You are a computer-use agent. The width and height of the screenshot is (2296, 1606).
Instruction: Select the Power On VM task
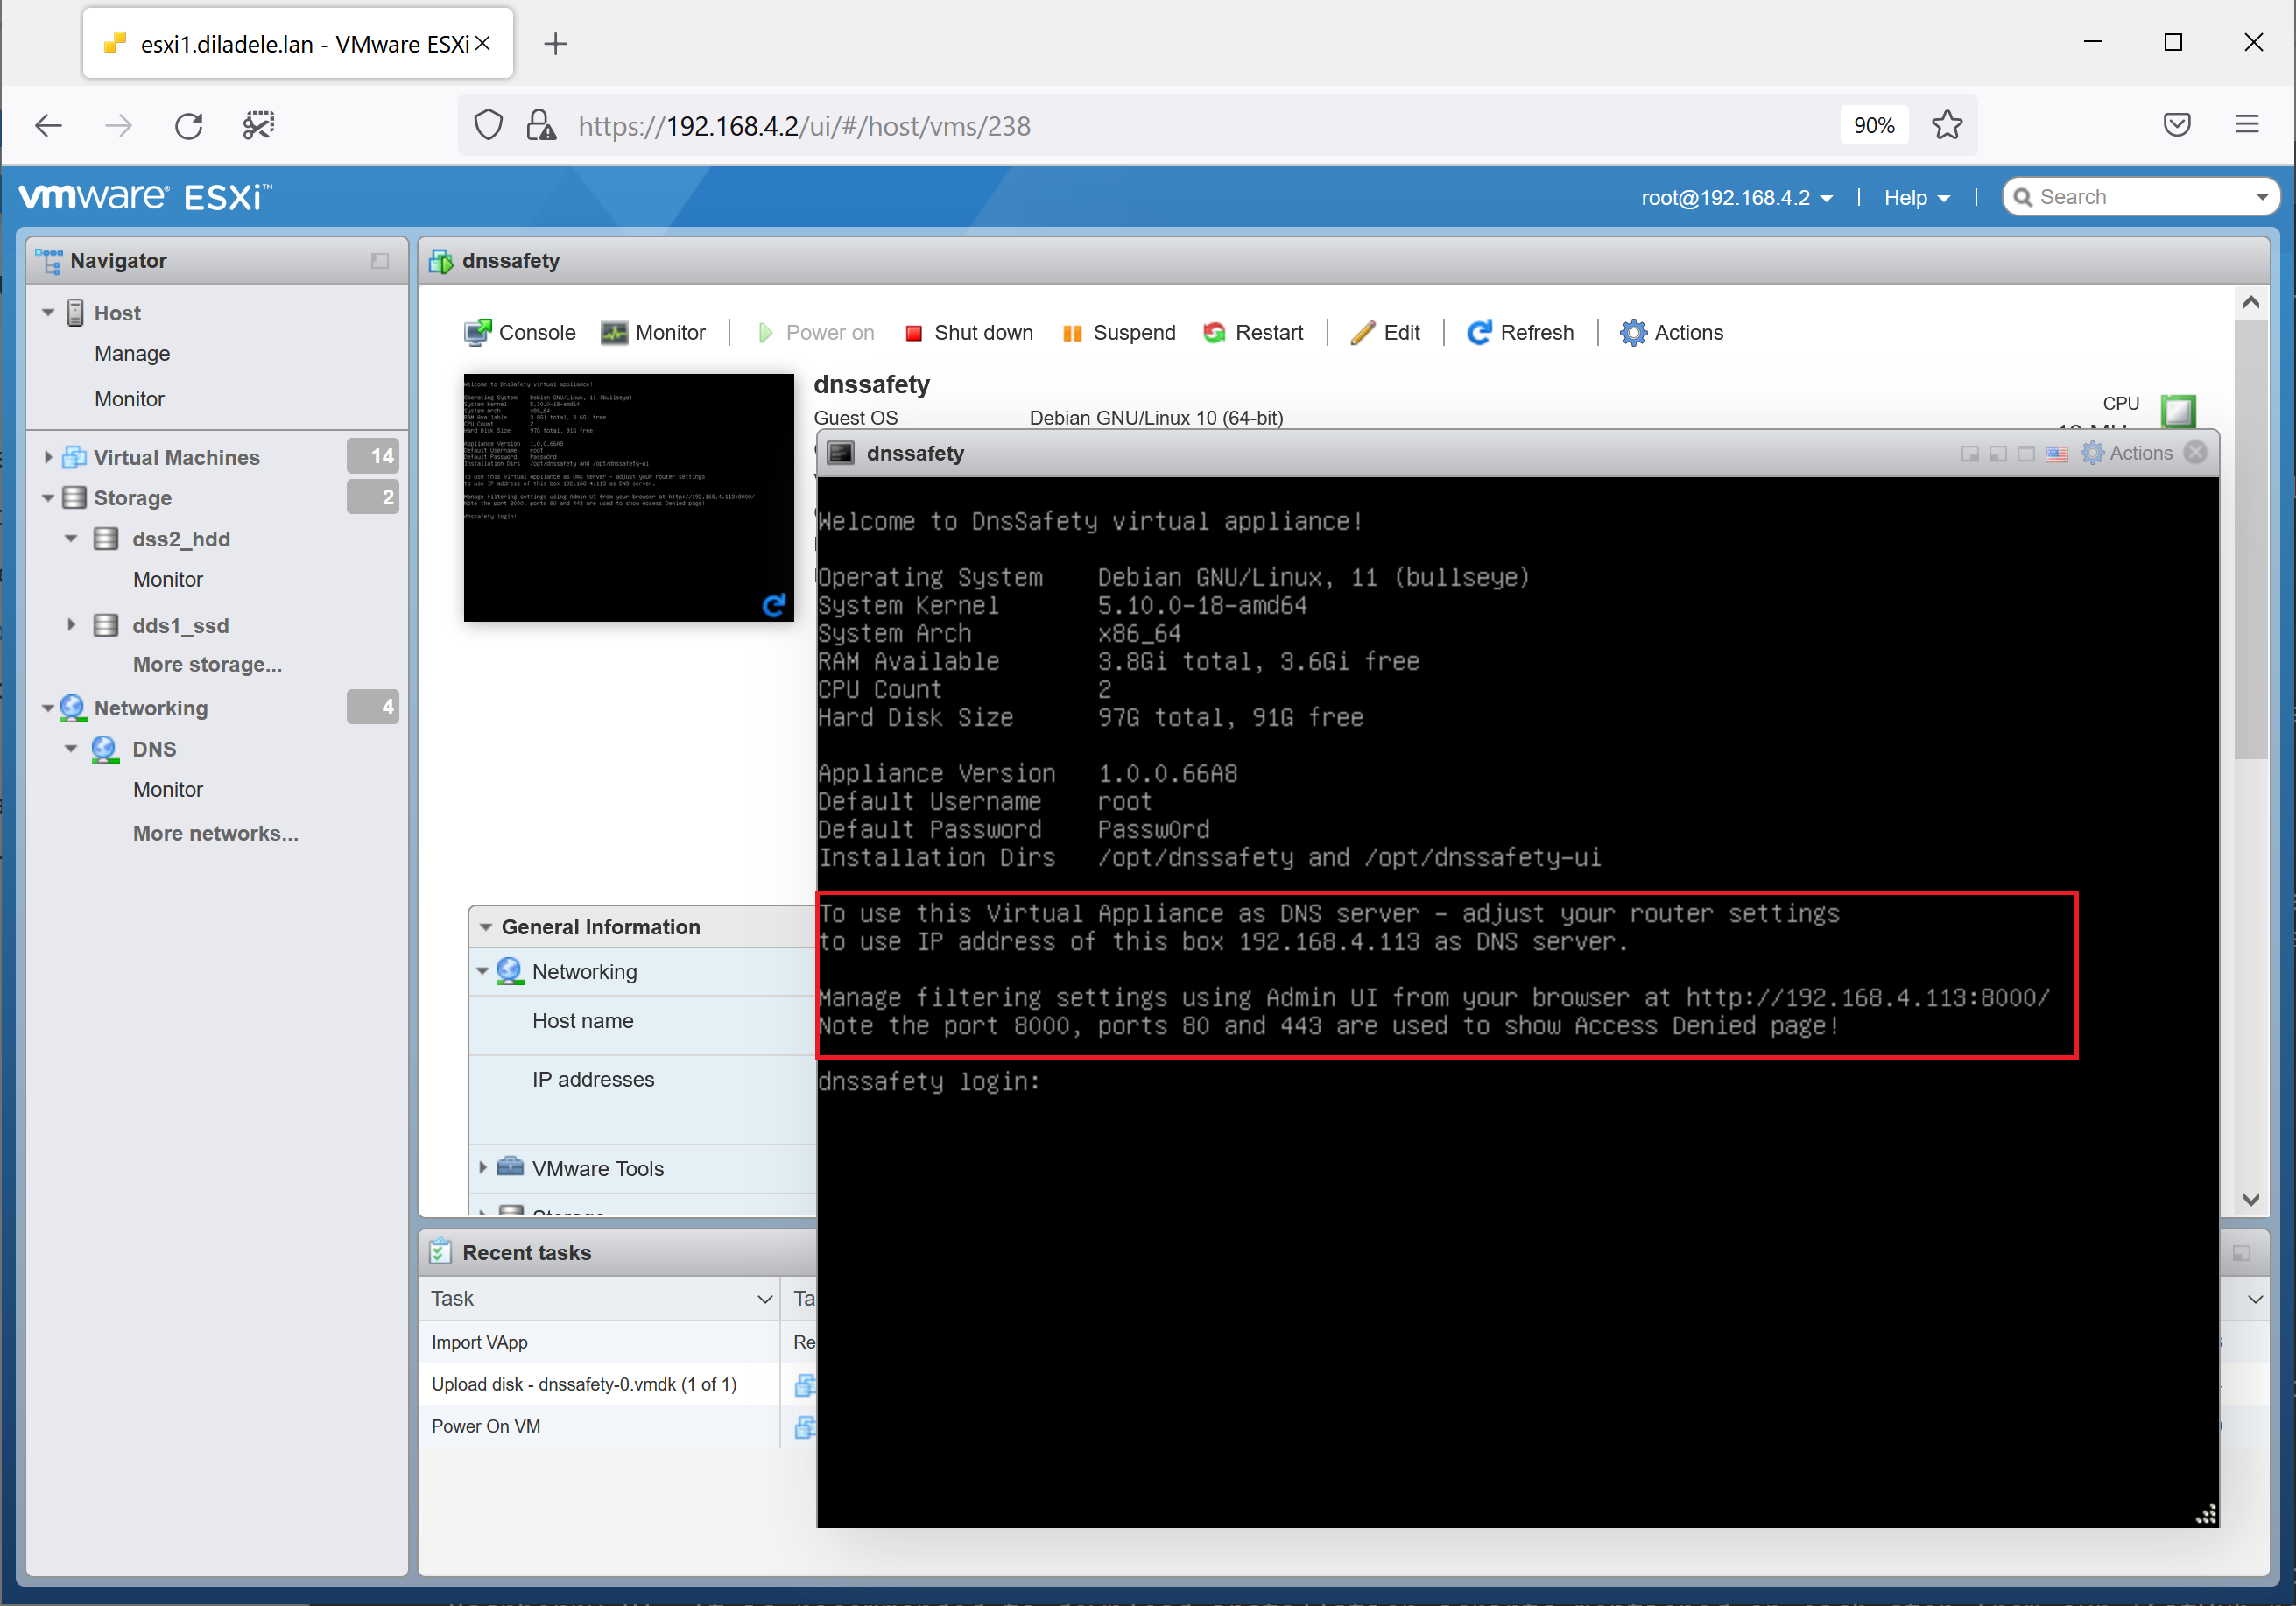(598, 1427)
